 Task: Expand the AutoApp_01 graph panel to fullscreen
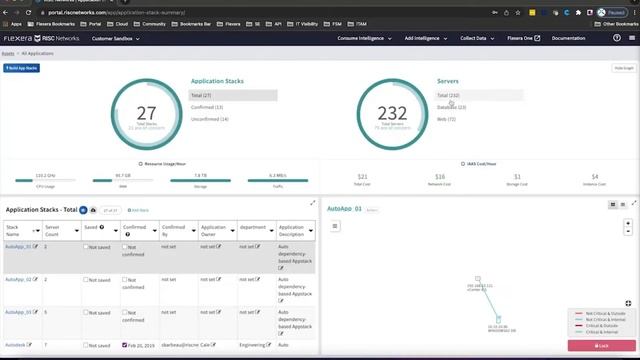[634, 203]
